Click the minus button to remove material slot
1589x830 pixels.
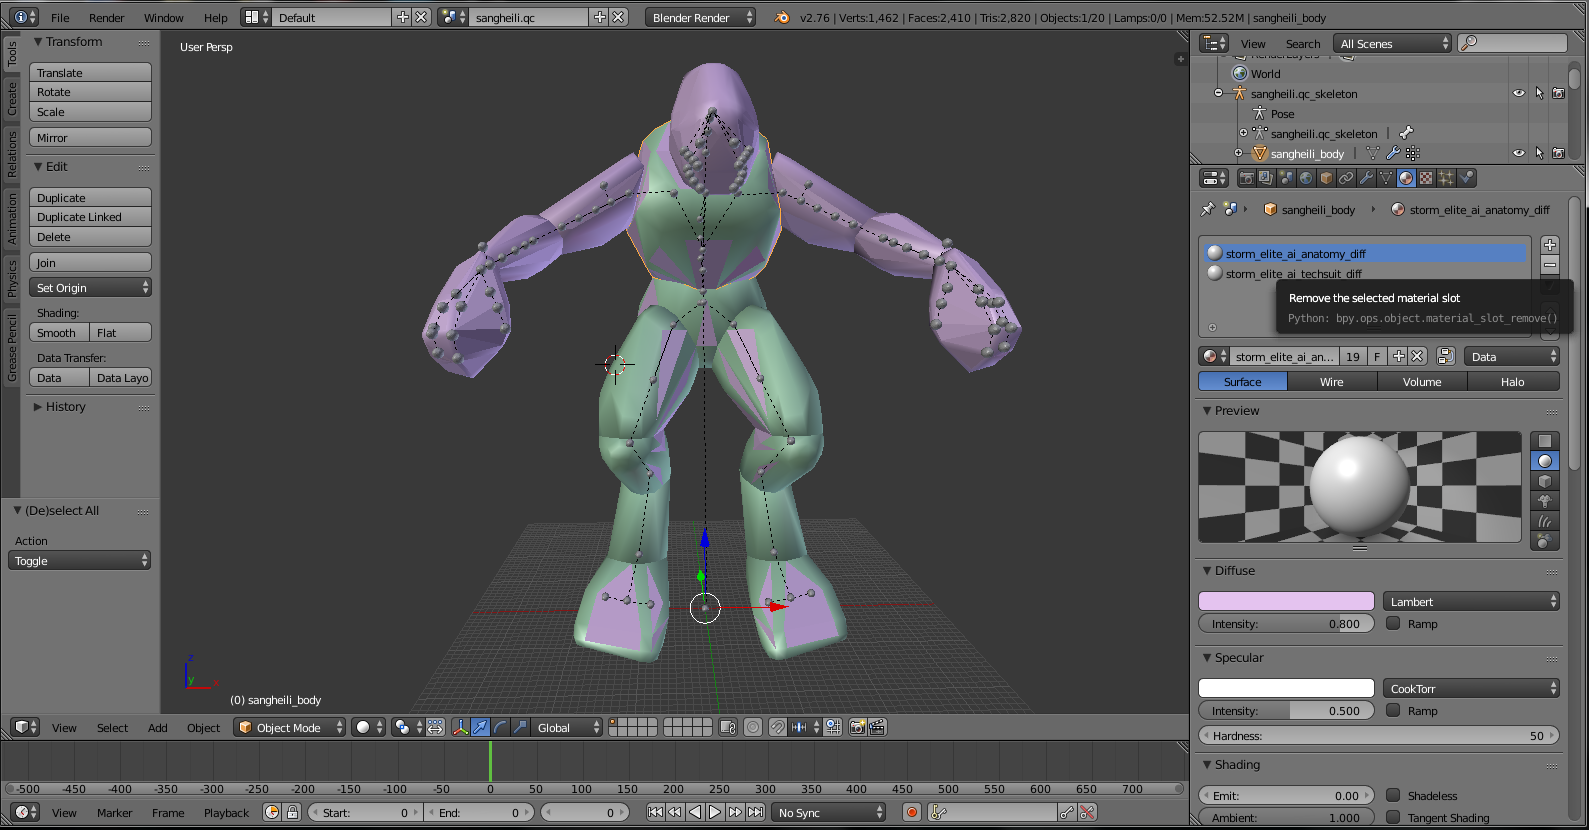pyautogui.click(x=1550, y=265)
